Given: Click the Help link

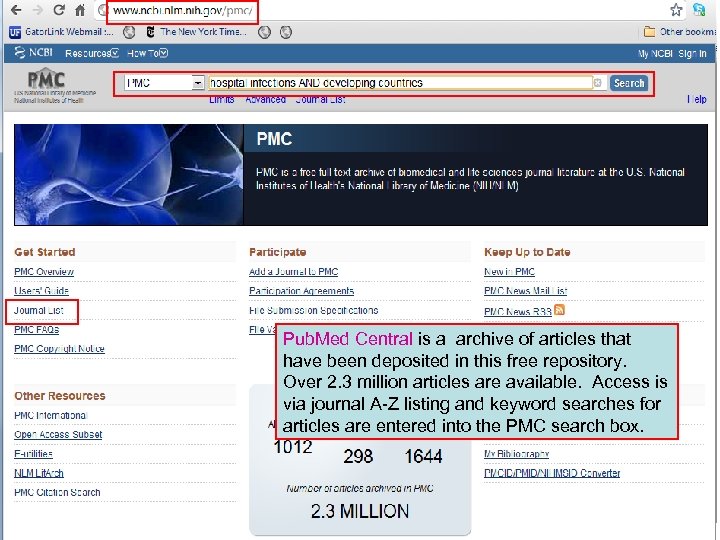Looking at the screenshot, I should 697,99.
